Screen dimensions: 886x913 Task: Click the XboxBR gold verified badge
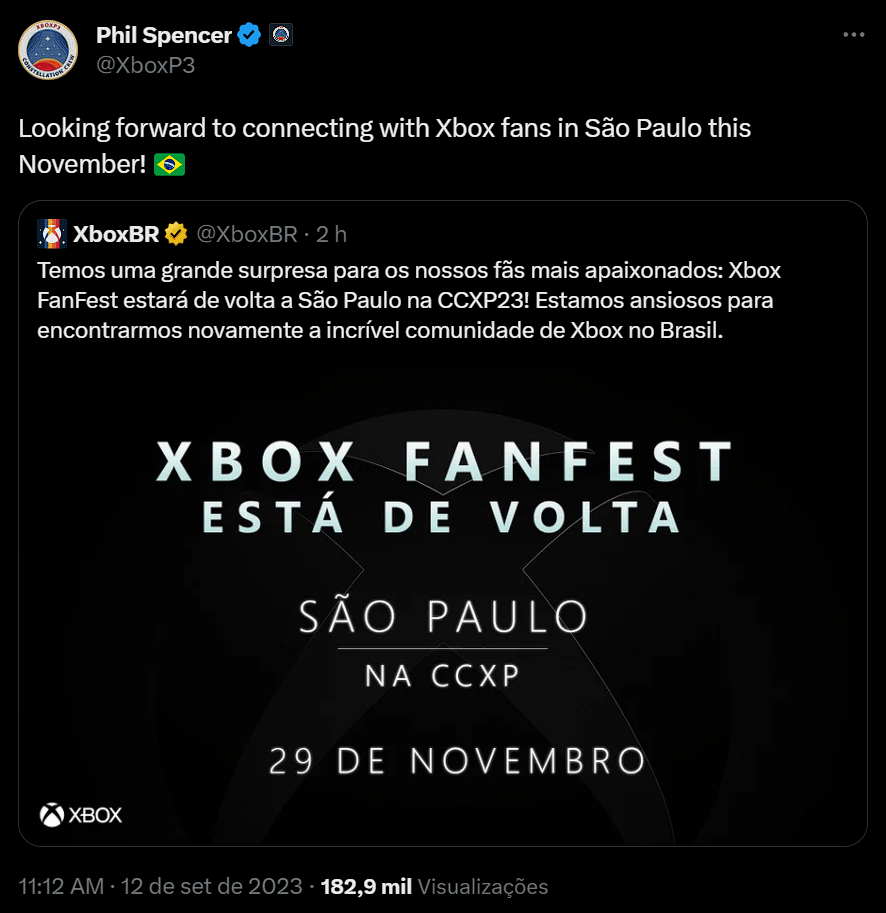coord(176,234)
